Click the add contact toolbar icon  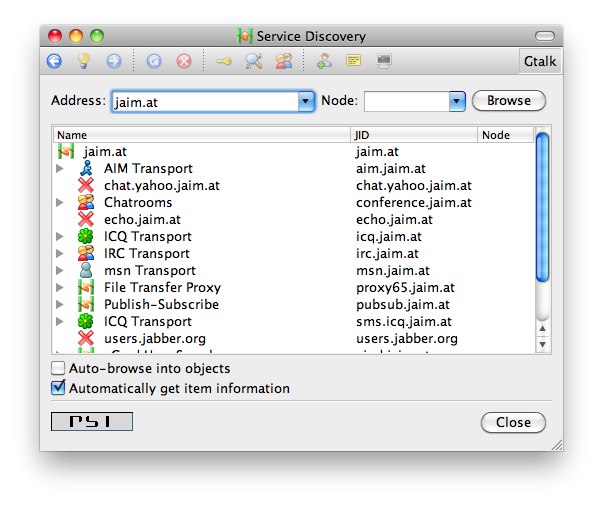pyautogui.click(x=324, y=61)
